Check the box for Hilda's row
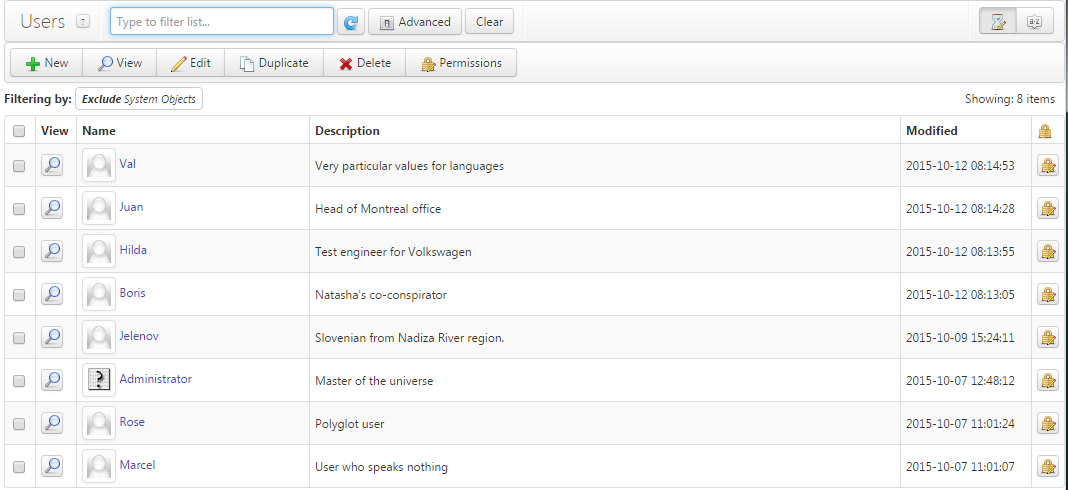 19,251
